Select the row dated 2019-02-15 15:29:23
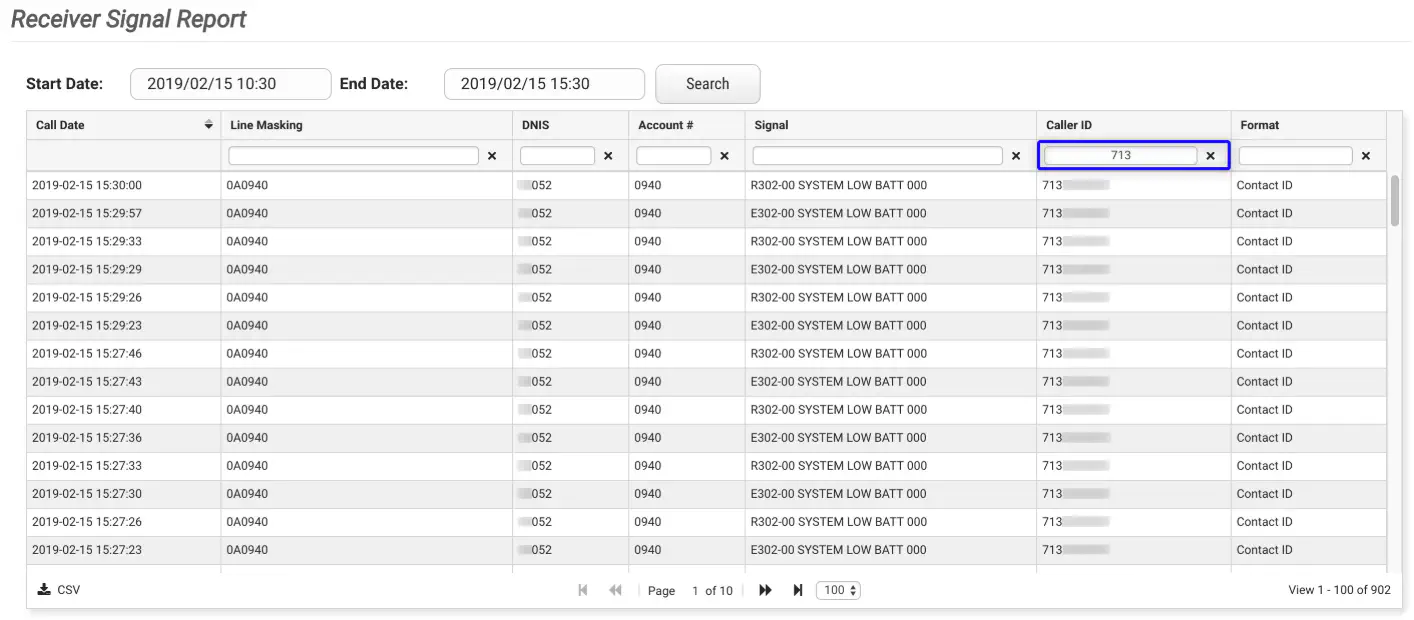Screen dimensions: 1414x620 pos(706,325)
